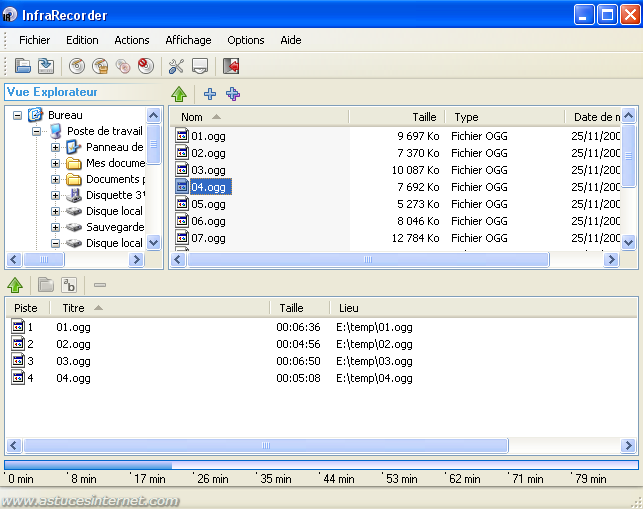
Task: Open the Fichier menu
Action: pyautogui.click(x=34, y=40)
